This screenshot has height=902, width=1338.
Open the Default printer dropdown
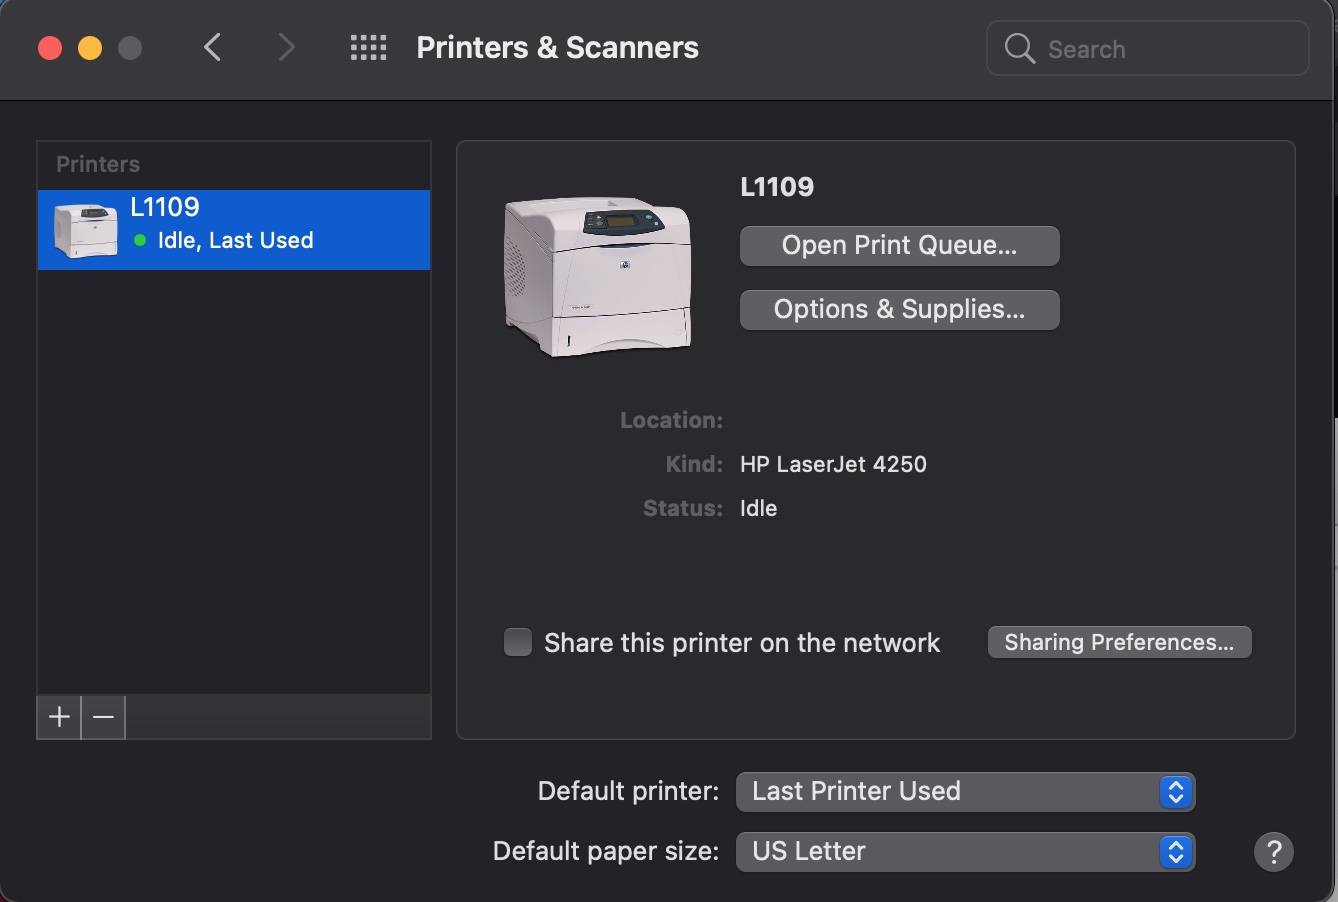coord(965,792)
